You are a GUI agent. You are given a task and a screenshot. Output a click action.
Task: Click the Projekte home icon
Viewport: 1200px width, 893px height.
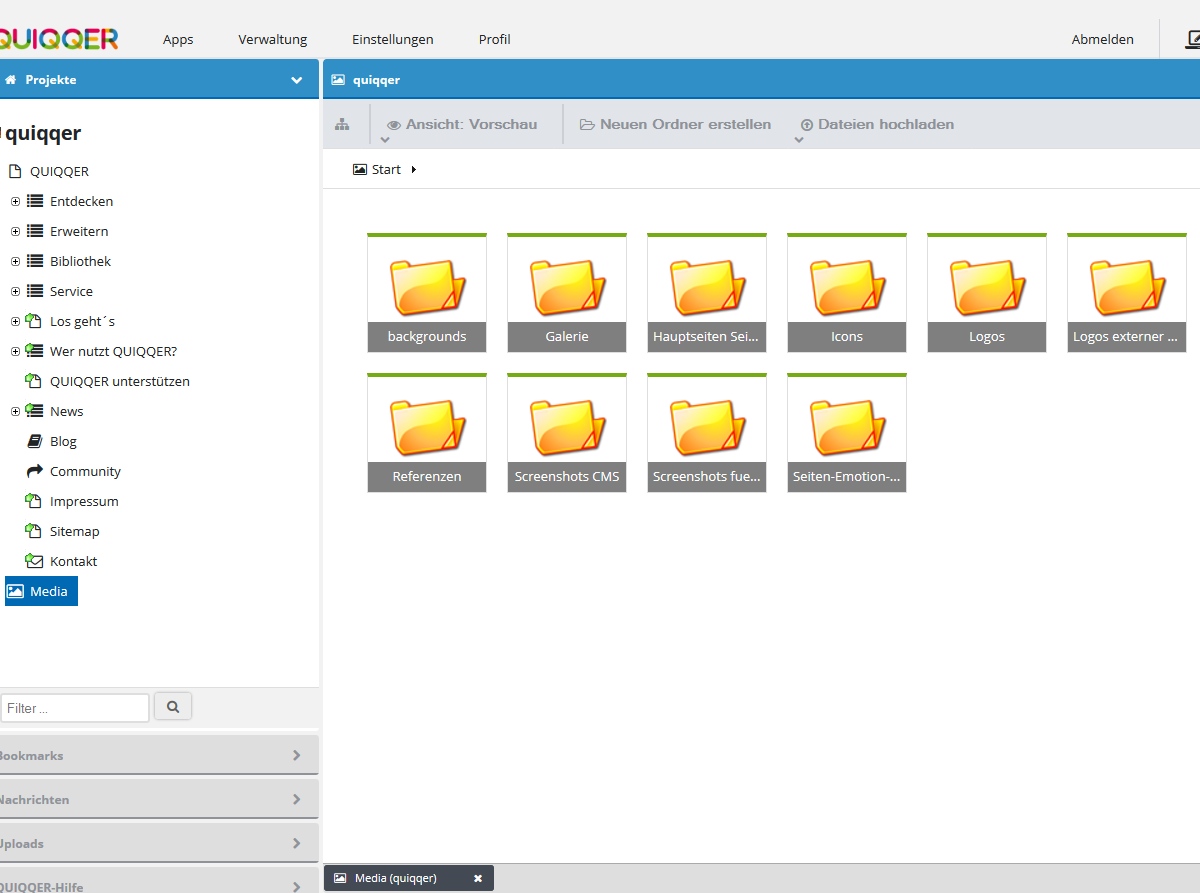click(11, 80)
